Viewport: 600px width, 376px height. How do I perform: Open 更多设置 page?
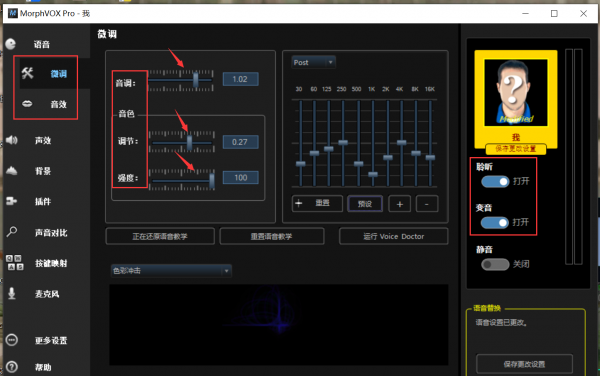click(51, 340)
